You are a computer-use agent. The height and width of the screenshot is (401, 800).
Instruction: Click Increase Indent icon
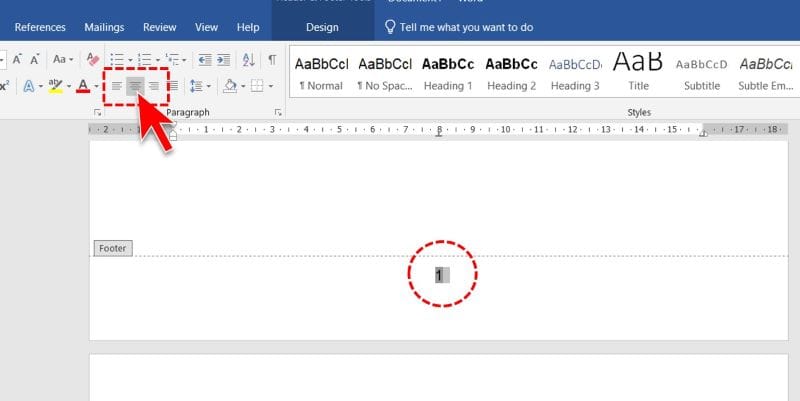click(224, 60)
